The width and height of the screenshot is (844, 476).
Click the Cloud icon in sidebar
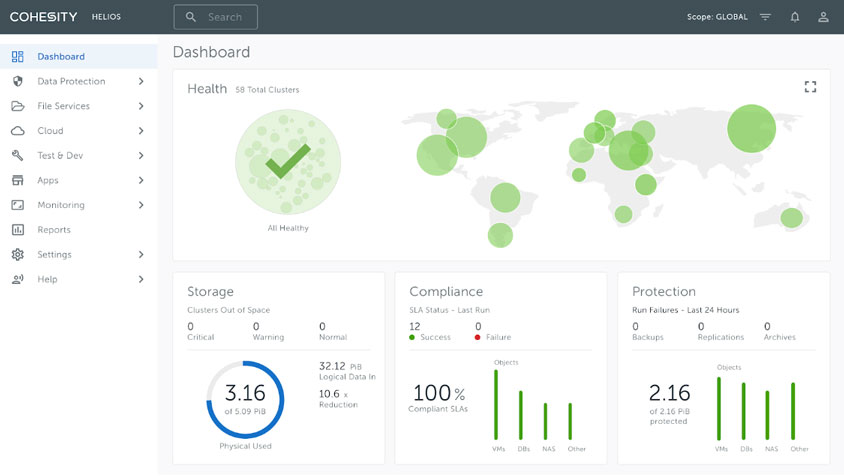pos(17,131)
